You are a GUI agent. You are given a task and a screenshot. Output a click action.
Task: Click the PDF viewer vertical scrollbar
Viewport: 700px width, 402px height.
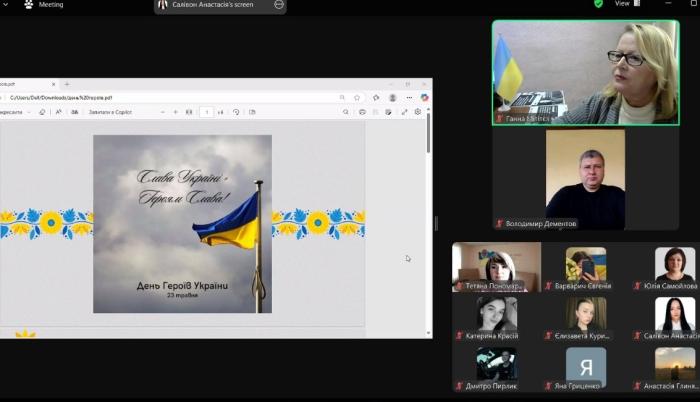pos(429,132)
